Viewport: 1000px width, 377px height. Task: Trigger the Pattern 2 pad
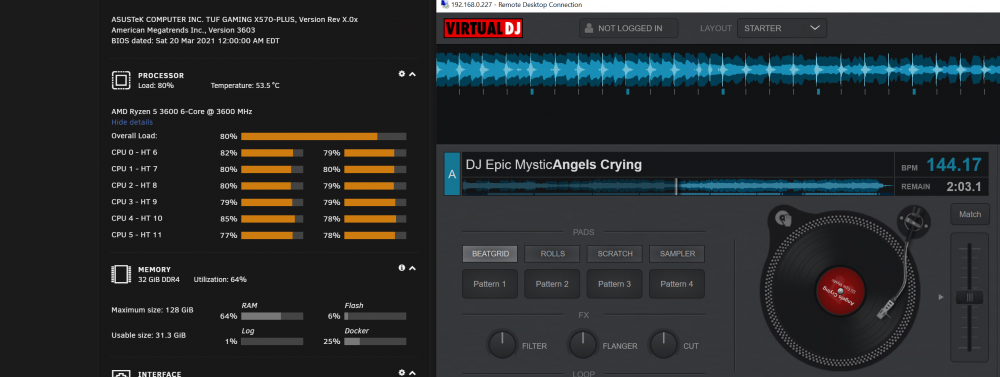pyautogui.click(x=552, y=284)
